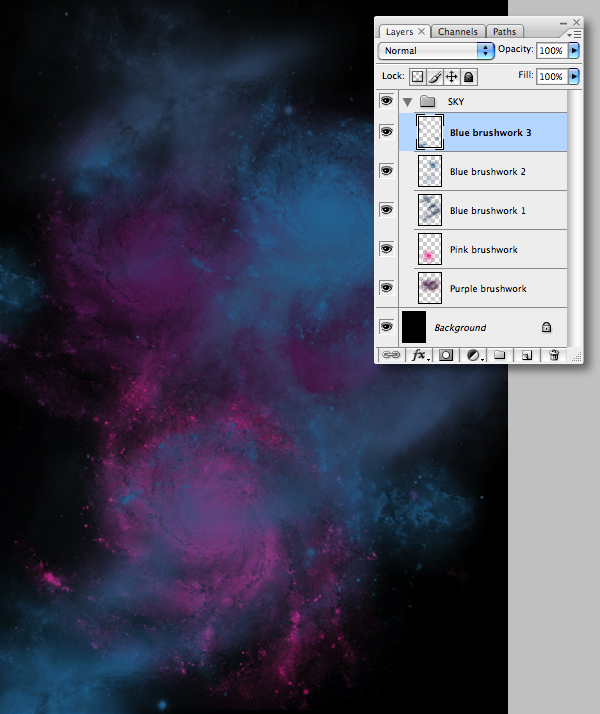The height and width of the screenshot is (714, 600).
Task: Select the "Blue brushwork 2" layer name
Action: (x=488, y=172)
